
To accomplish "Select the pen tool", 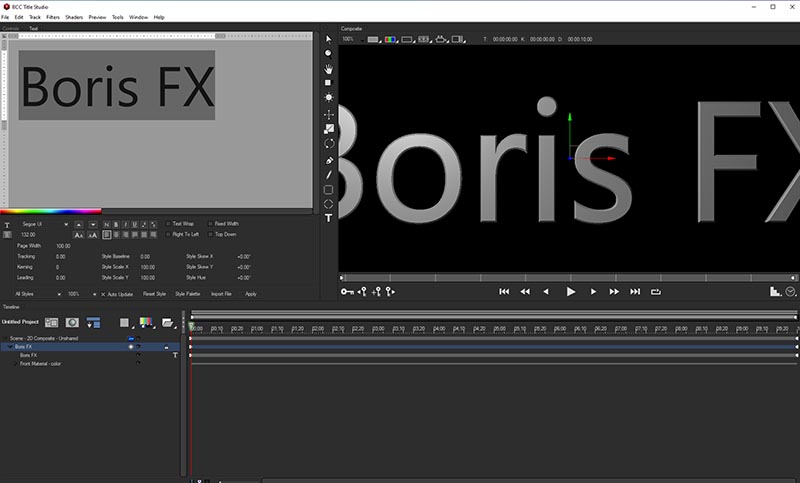I will (329, 160).
